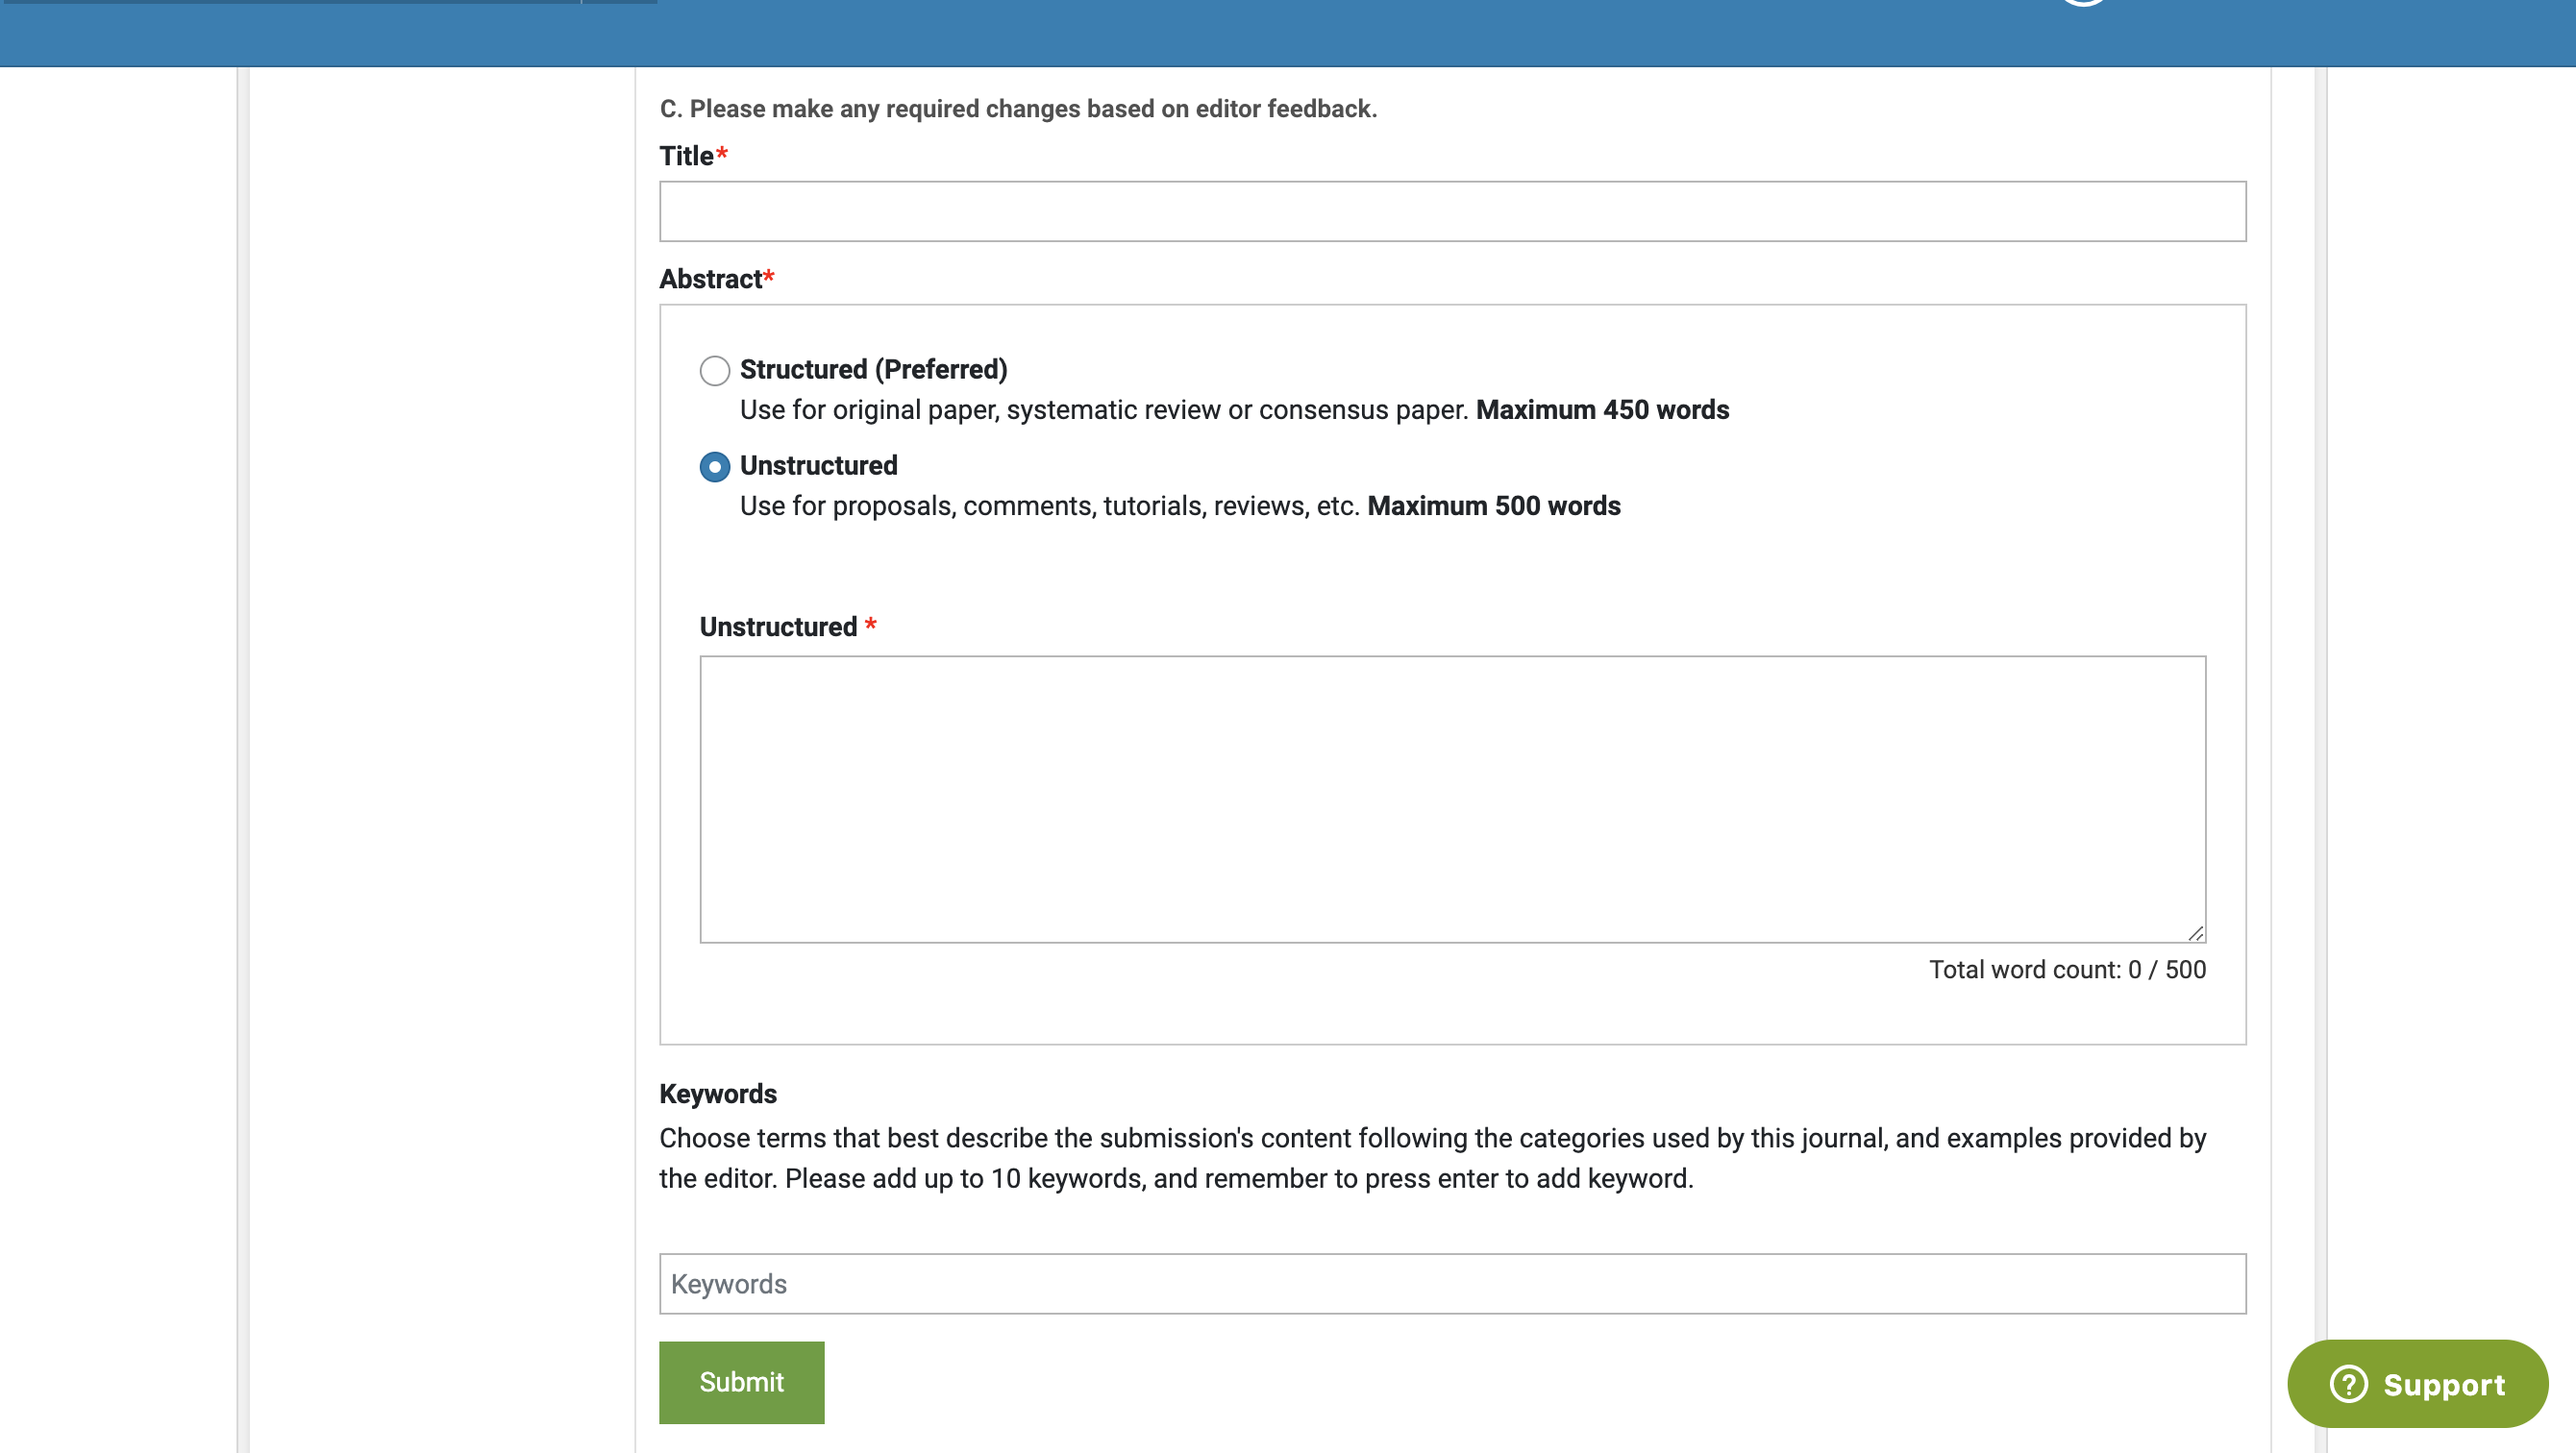
Task: Click the question mark icon on Support
Action: point(2348,1384)
